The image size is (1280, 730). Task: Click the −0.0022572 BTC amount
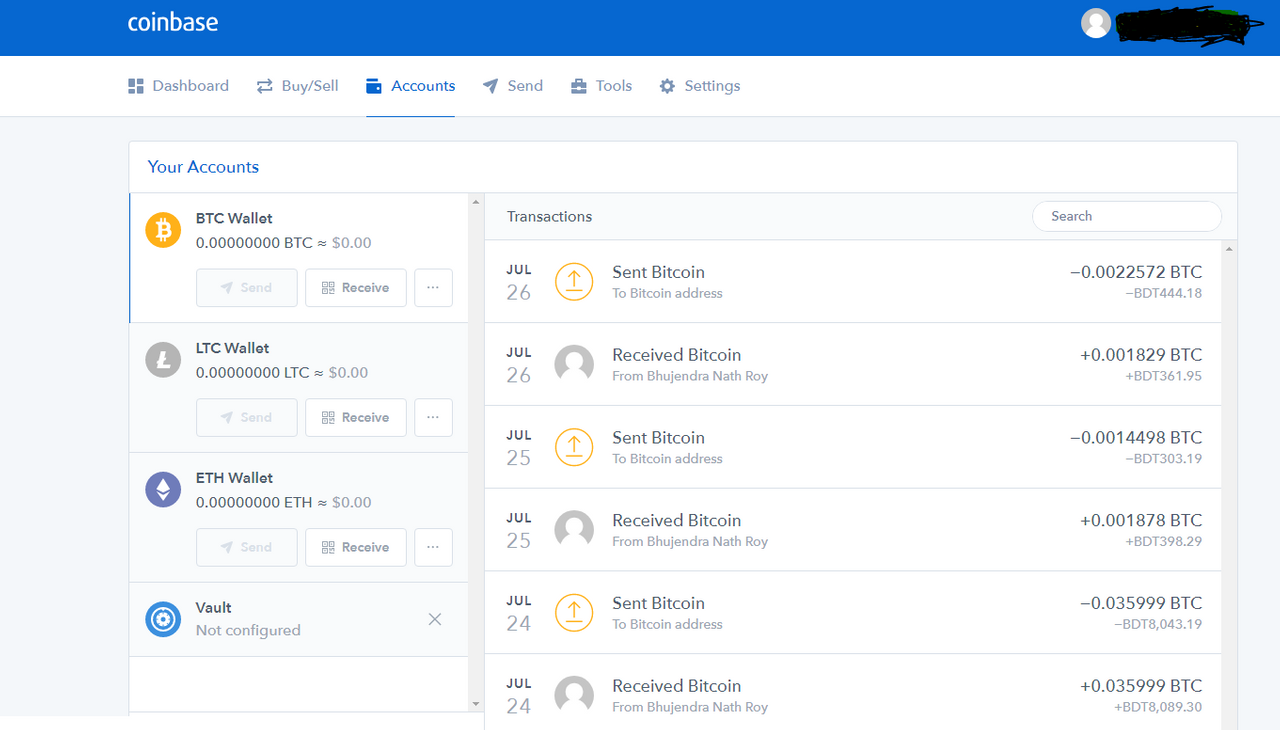pyautogui.click(x=1136, y=272)
